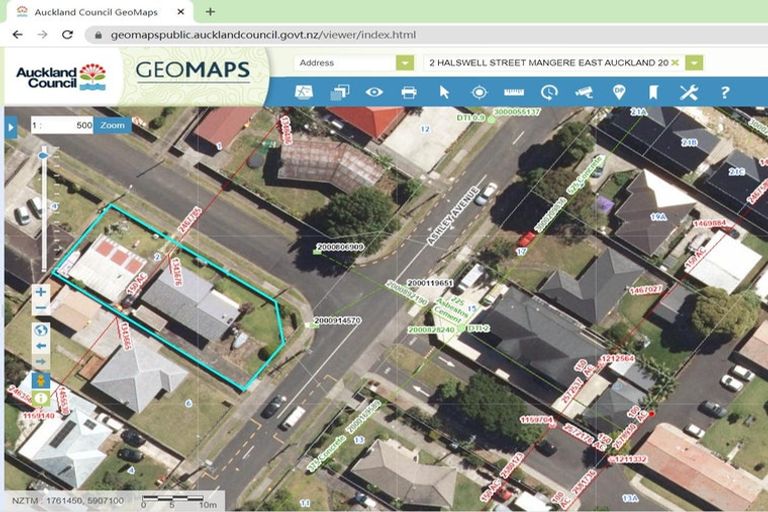
Task: Open the basemap gallery icon
Action: [304, 92]
